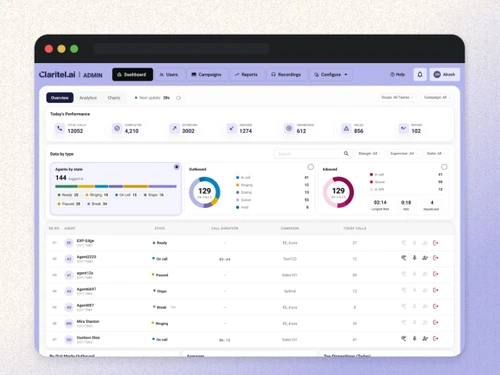This screenshot has width=500, height=375.
Task: Click listen-in icon in Agent2223 row
Action: 404,258
